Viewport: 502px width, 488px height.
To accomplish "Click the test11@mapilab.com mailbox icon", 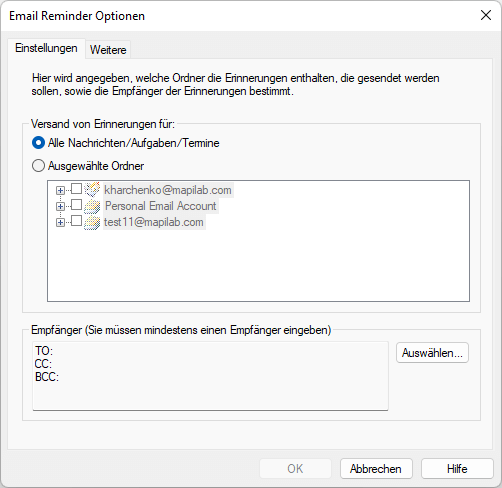I will pyautogui.click(x=92, y=222).
